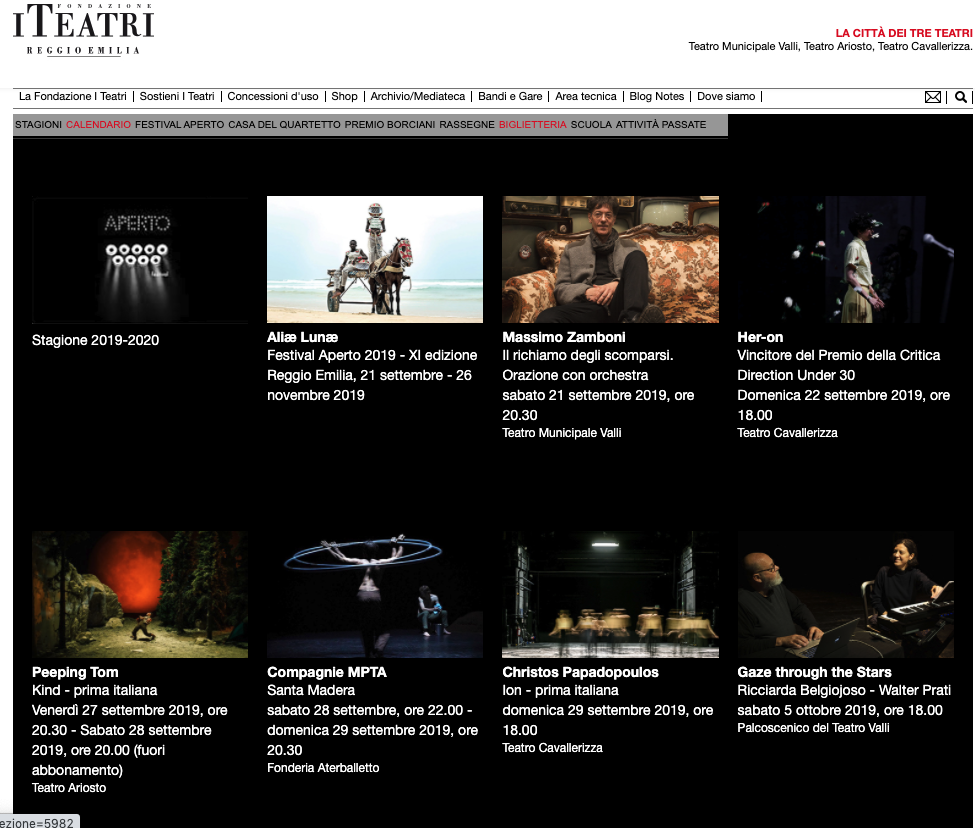Open Archivio/Mediateca menu item
This screenshot has width=975, height=828.
coord(417,96)
